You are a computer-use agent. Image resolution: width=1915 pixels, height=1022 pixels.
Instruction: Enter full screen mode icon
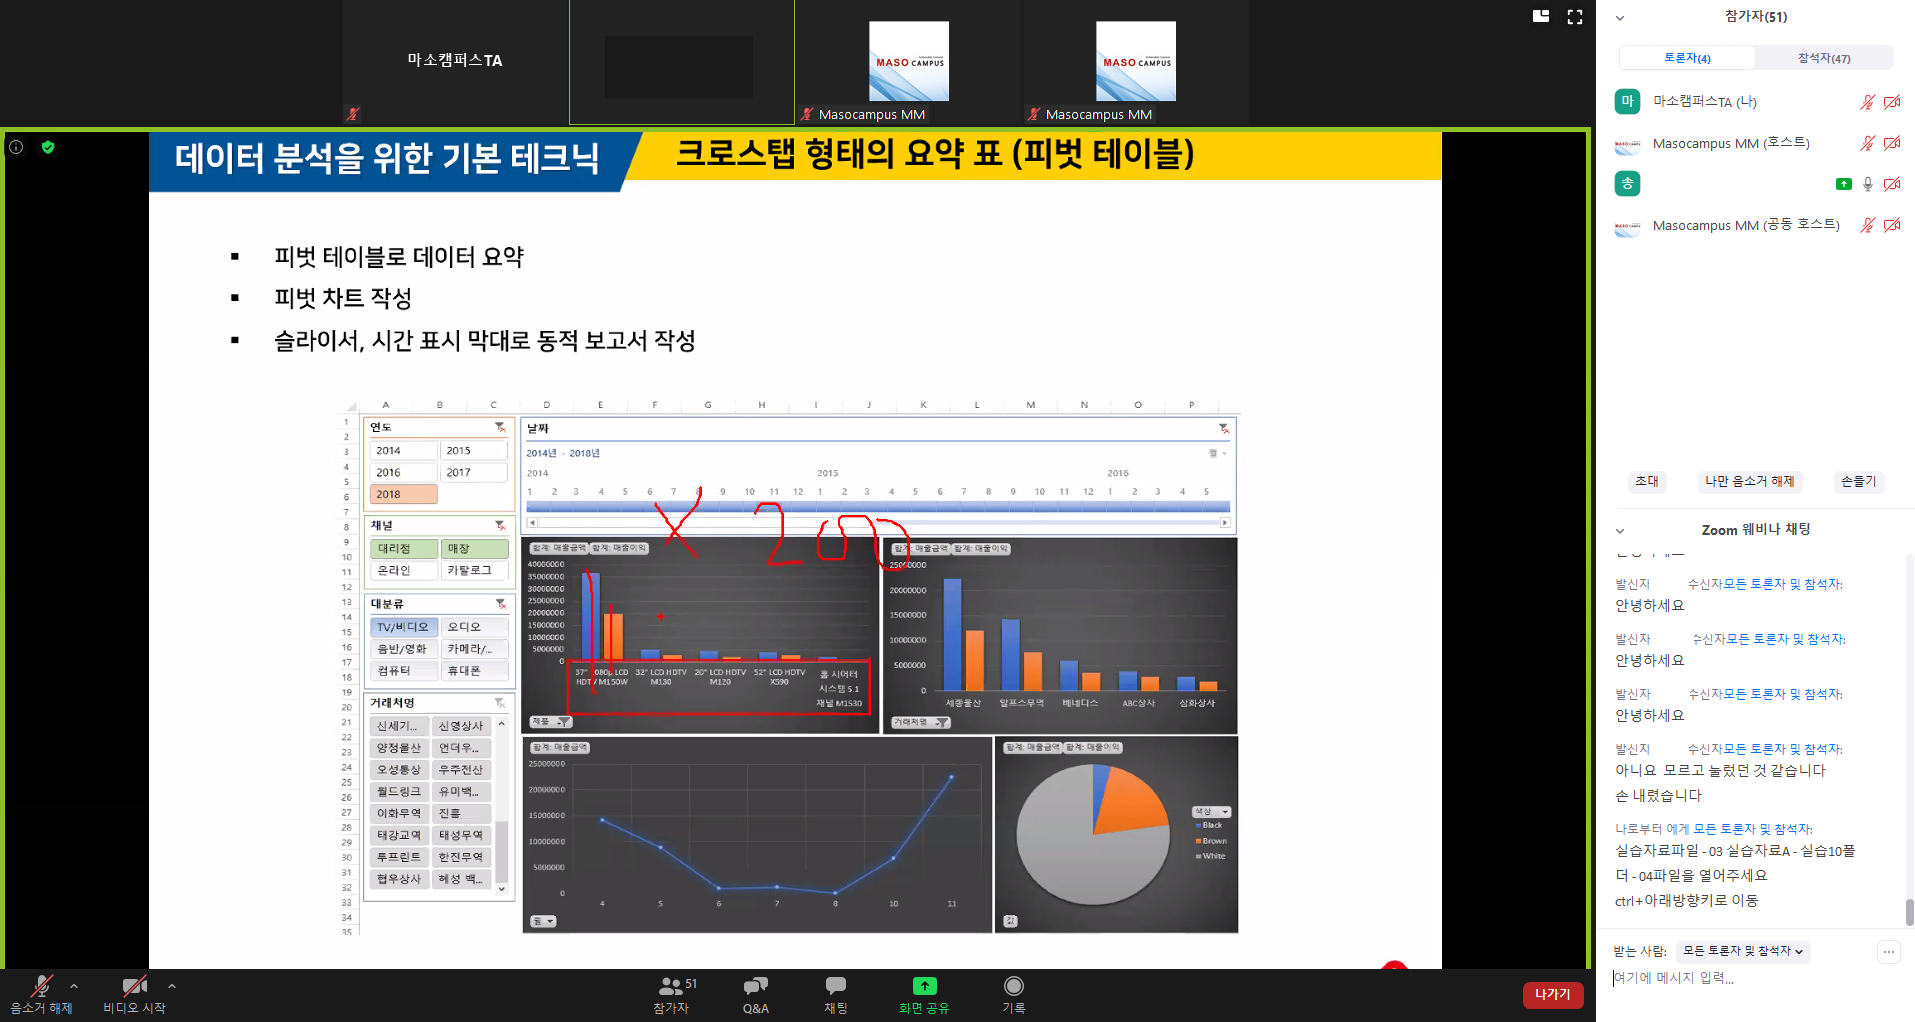coord(1575,17)
